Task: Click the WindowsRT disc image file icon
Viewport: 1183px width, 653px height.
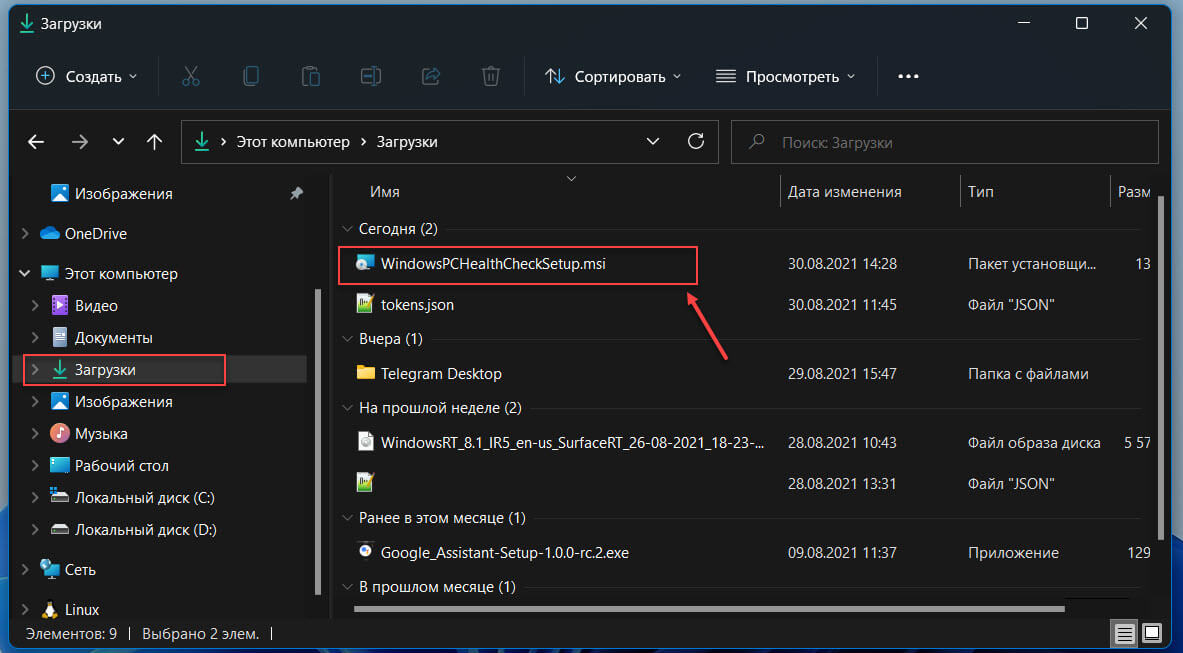Action: (365, 442)
